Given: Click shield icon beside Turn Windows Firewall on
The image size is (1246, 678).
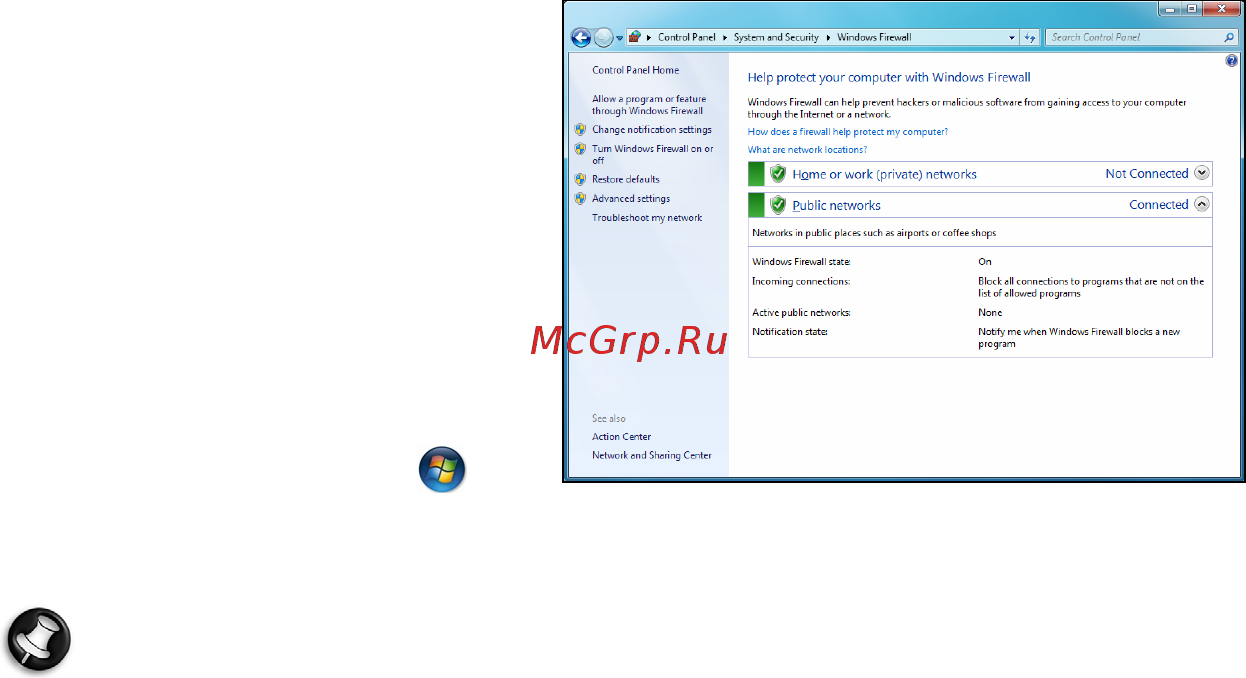Looking at the screenshot, I should pyautogui.click(x=580, y=149).
